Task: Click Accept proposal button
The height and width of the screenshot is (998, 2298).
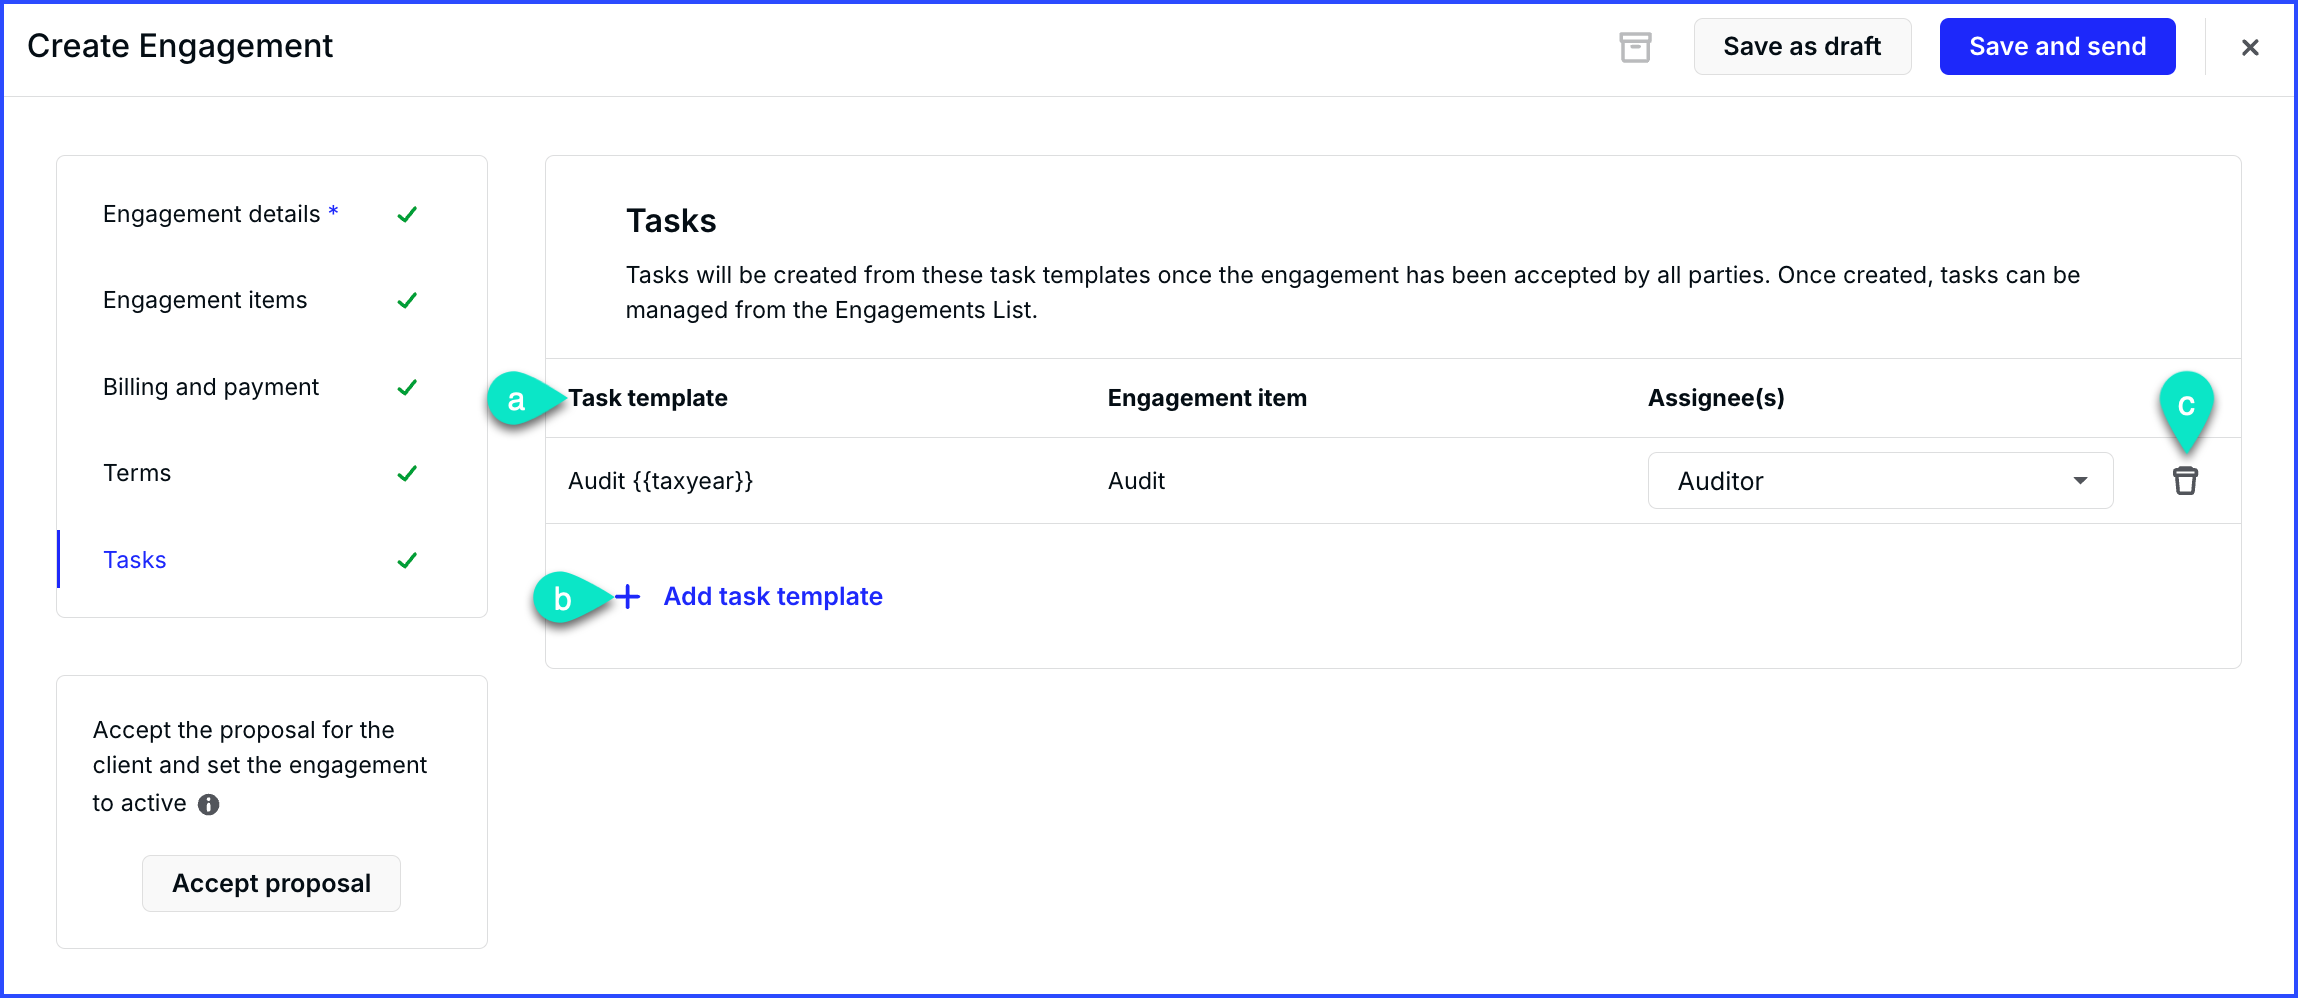Action: (x=271, y=883)
